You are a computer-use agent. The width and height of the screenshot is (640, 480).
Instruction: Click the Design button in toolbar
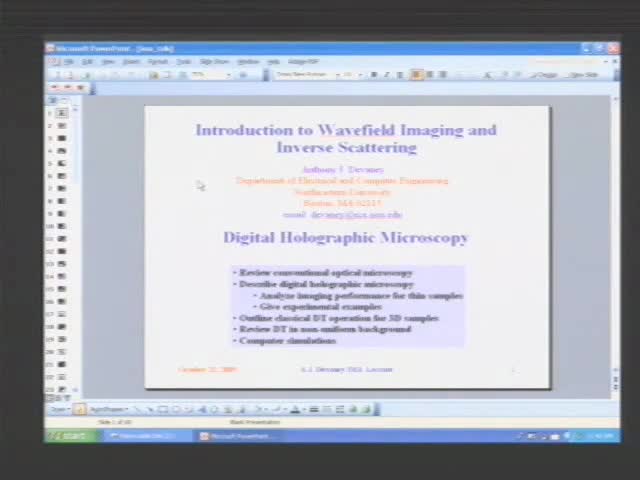(x=544, y=75)
